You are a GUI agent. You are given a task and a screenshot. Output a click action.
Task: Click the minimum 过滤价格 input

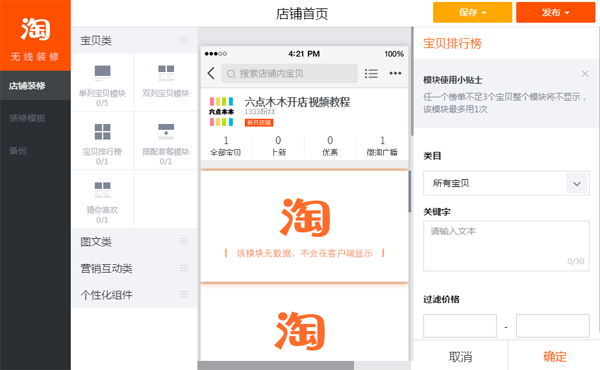tap(460, 326)
